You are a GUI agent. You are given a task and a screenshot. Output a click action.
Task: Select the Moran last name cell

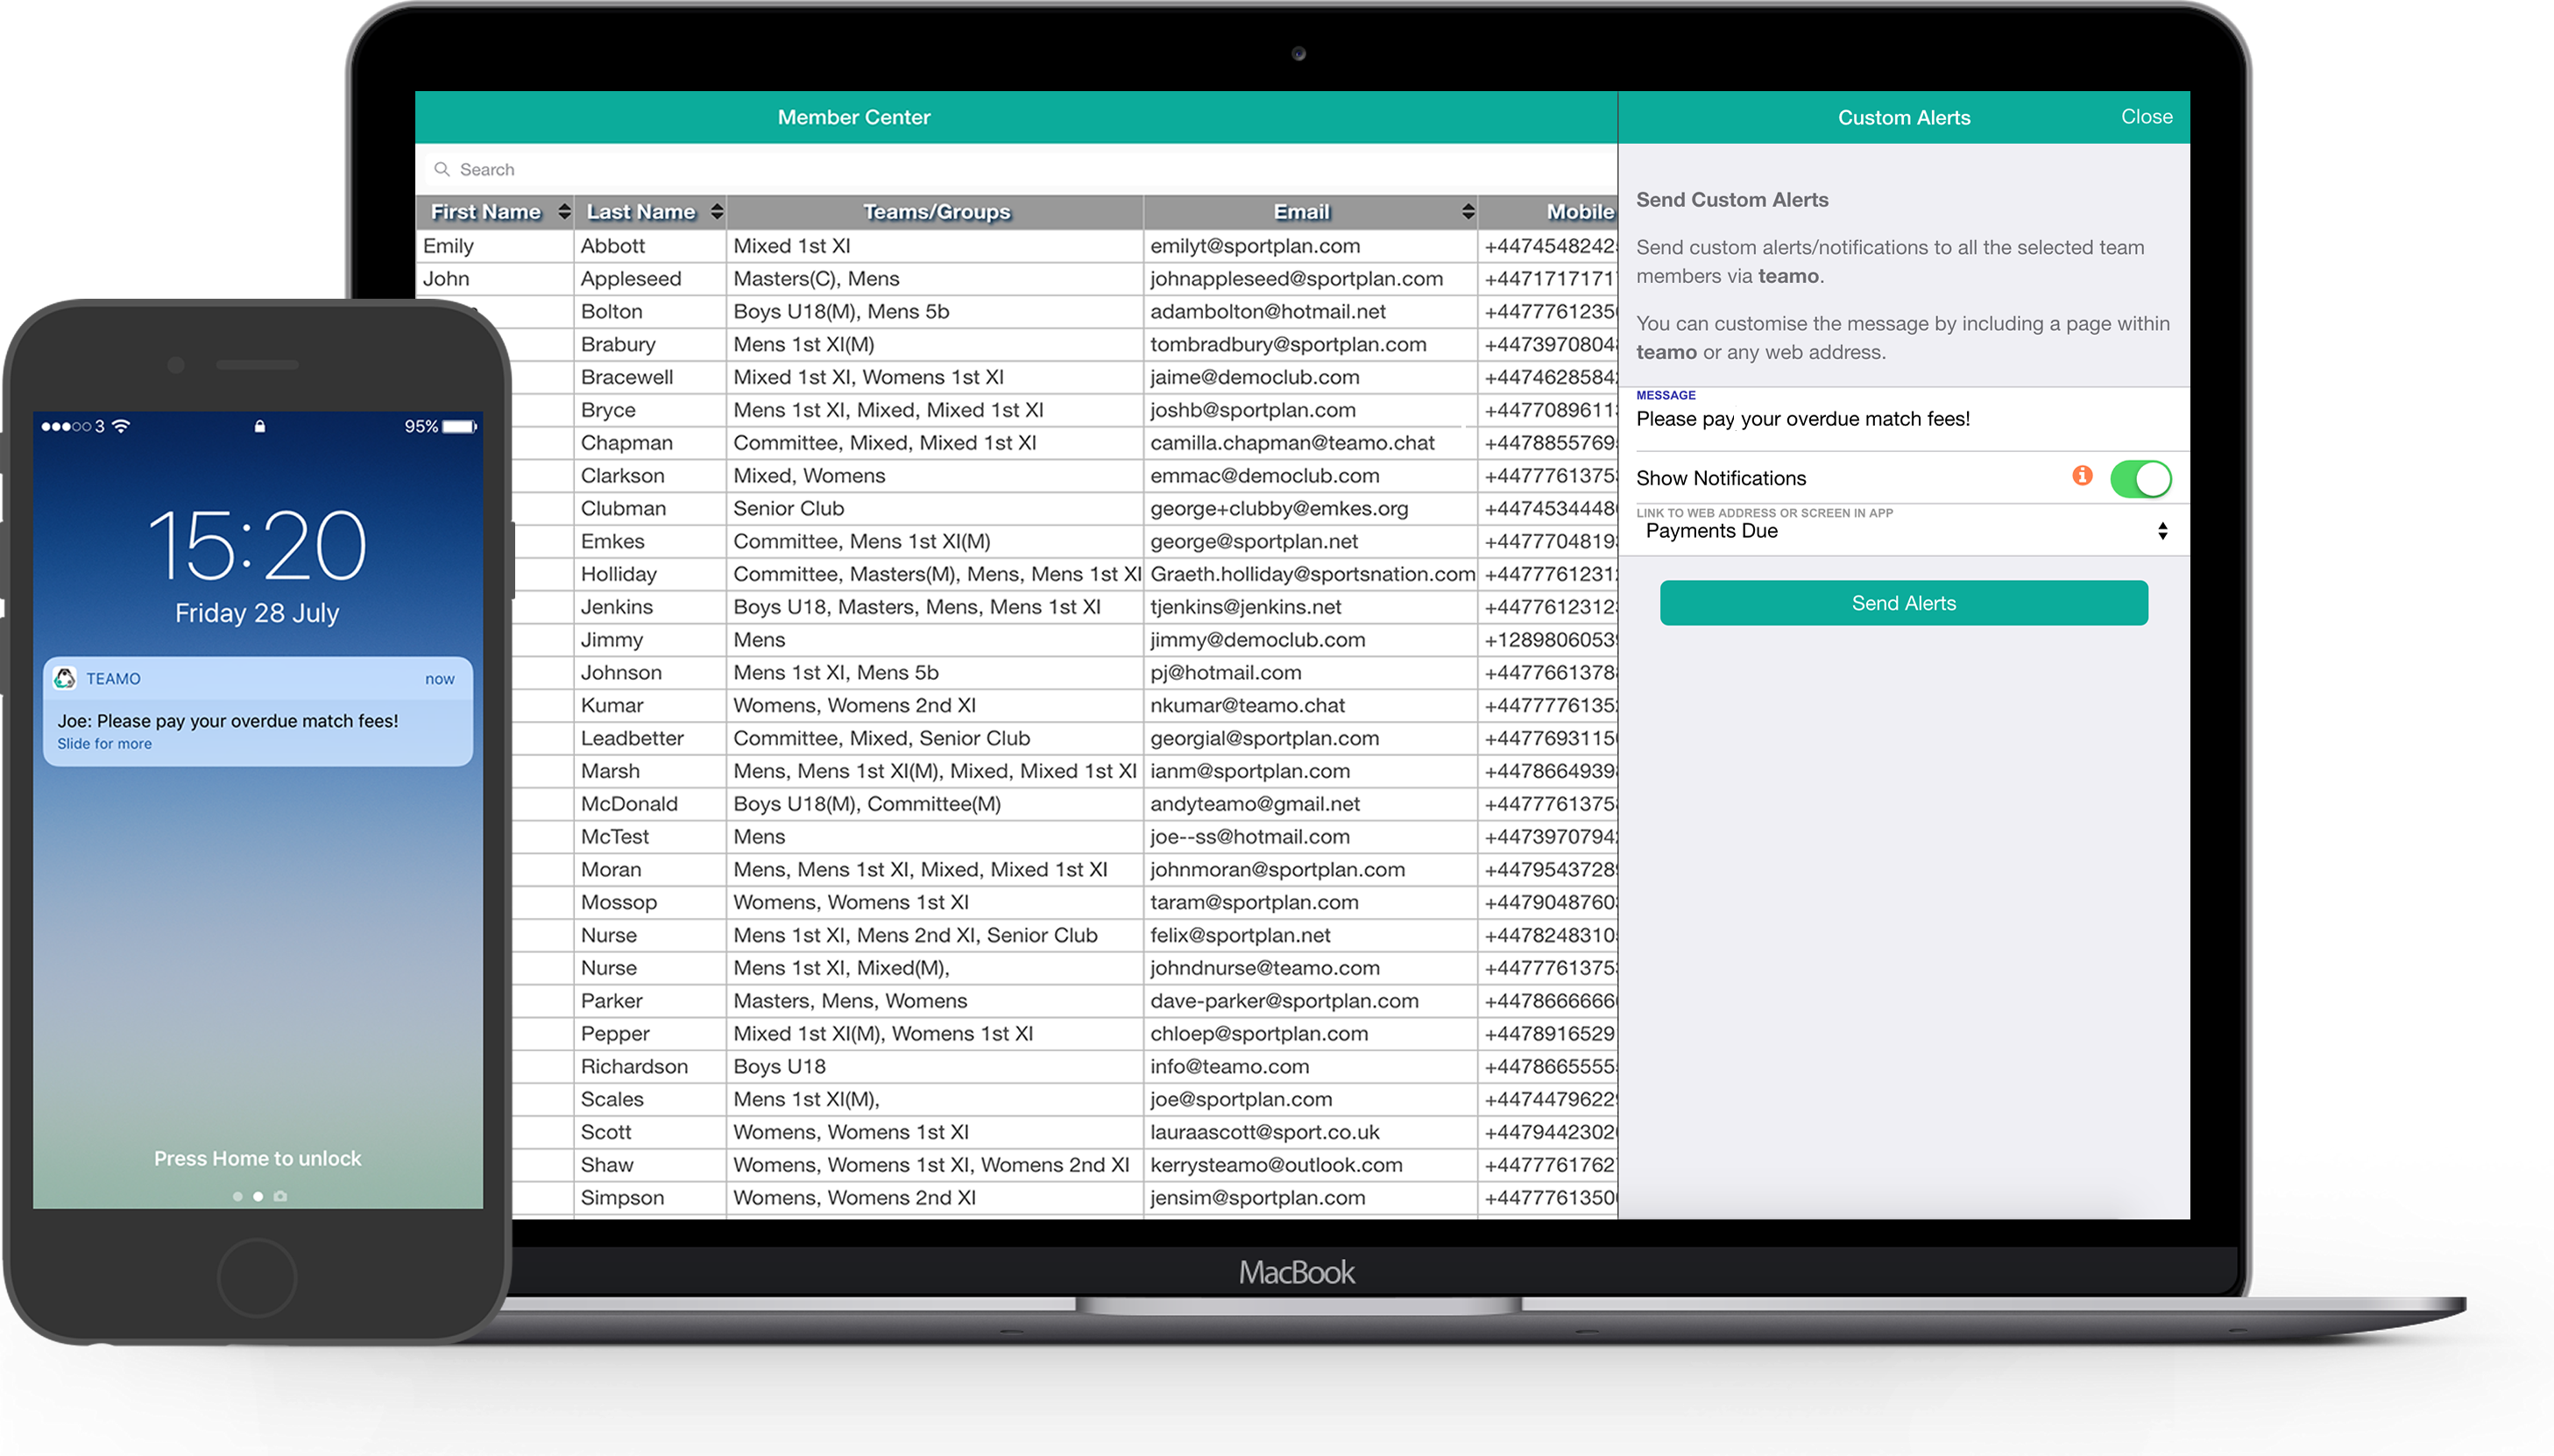tap(650, 870)
